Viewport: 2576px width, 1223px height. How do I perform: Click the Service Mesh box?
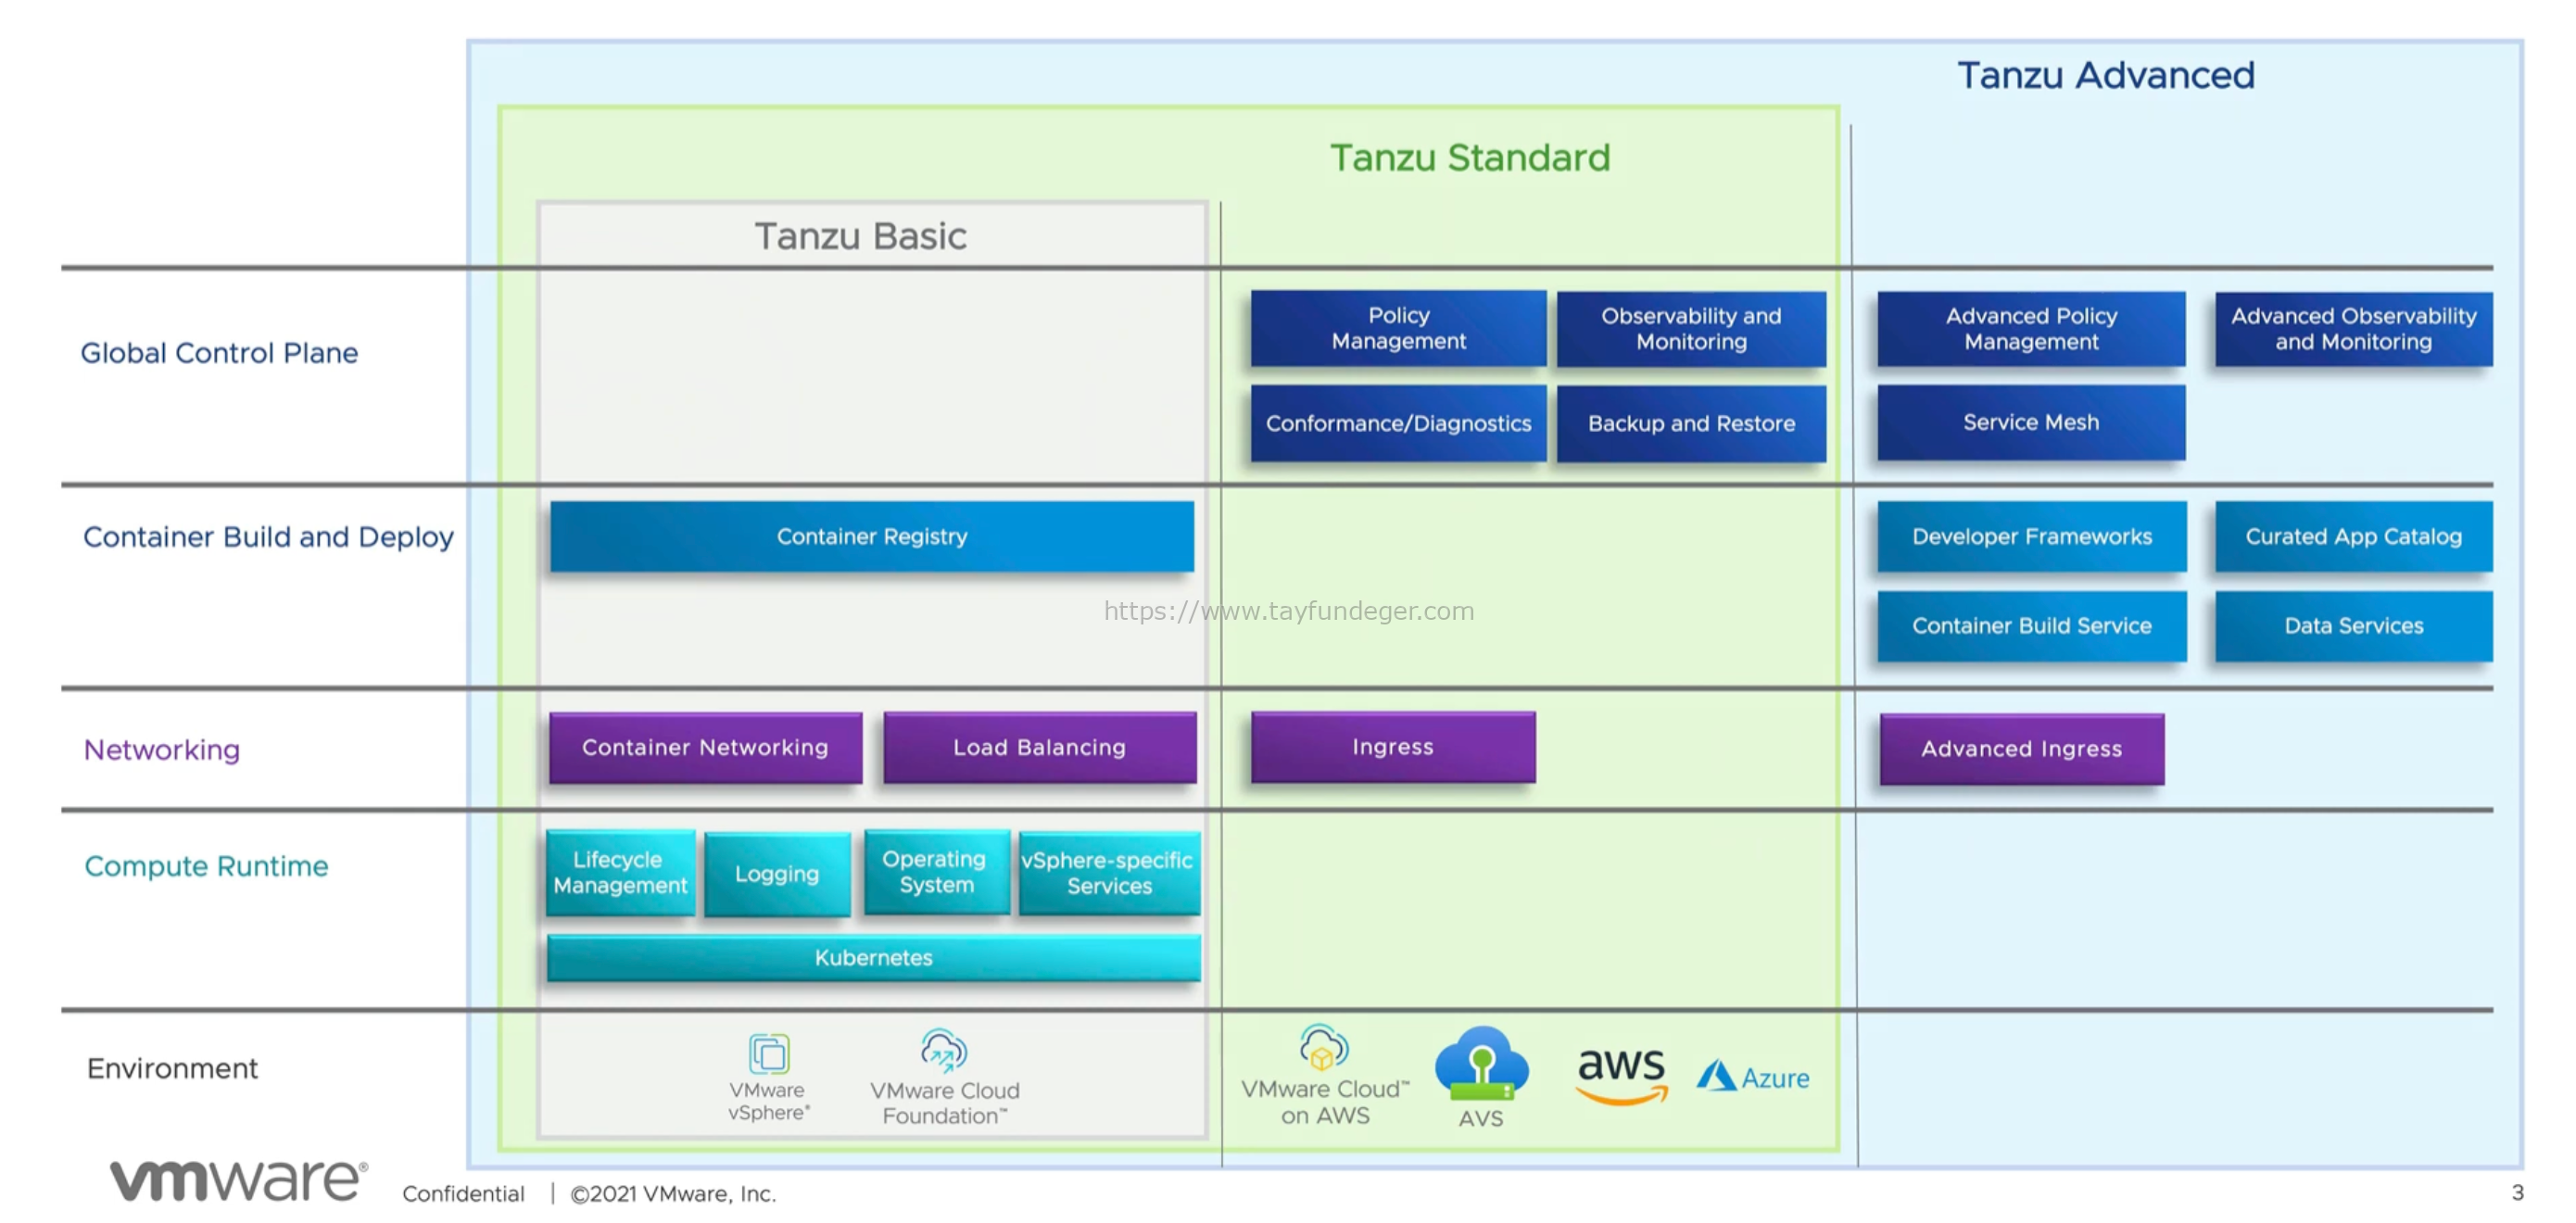pos(2031,423)
